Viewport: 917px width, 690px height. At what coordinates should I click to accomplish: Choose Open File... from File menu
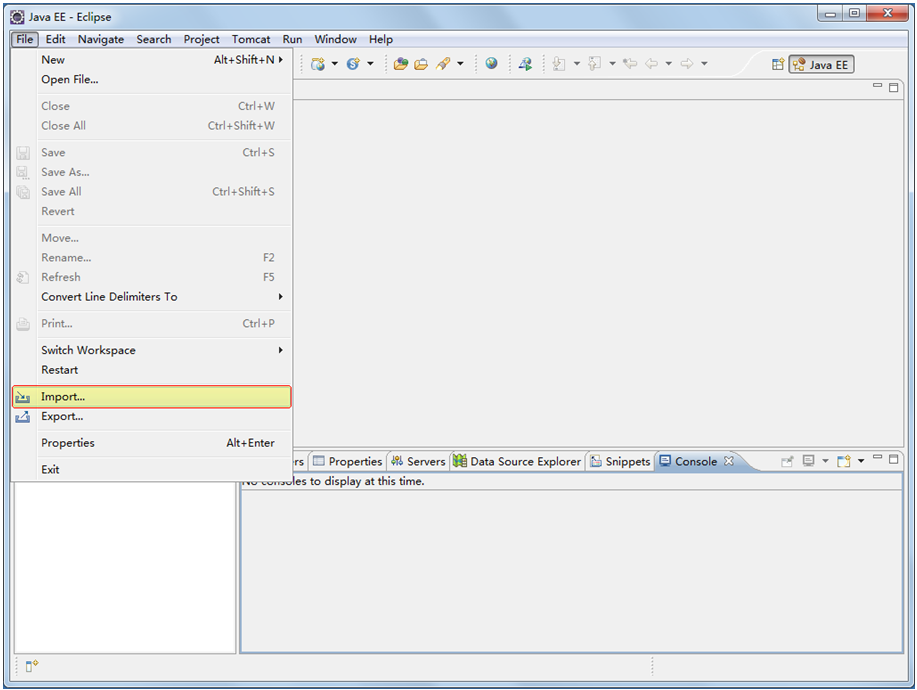tap(151, 80)
